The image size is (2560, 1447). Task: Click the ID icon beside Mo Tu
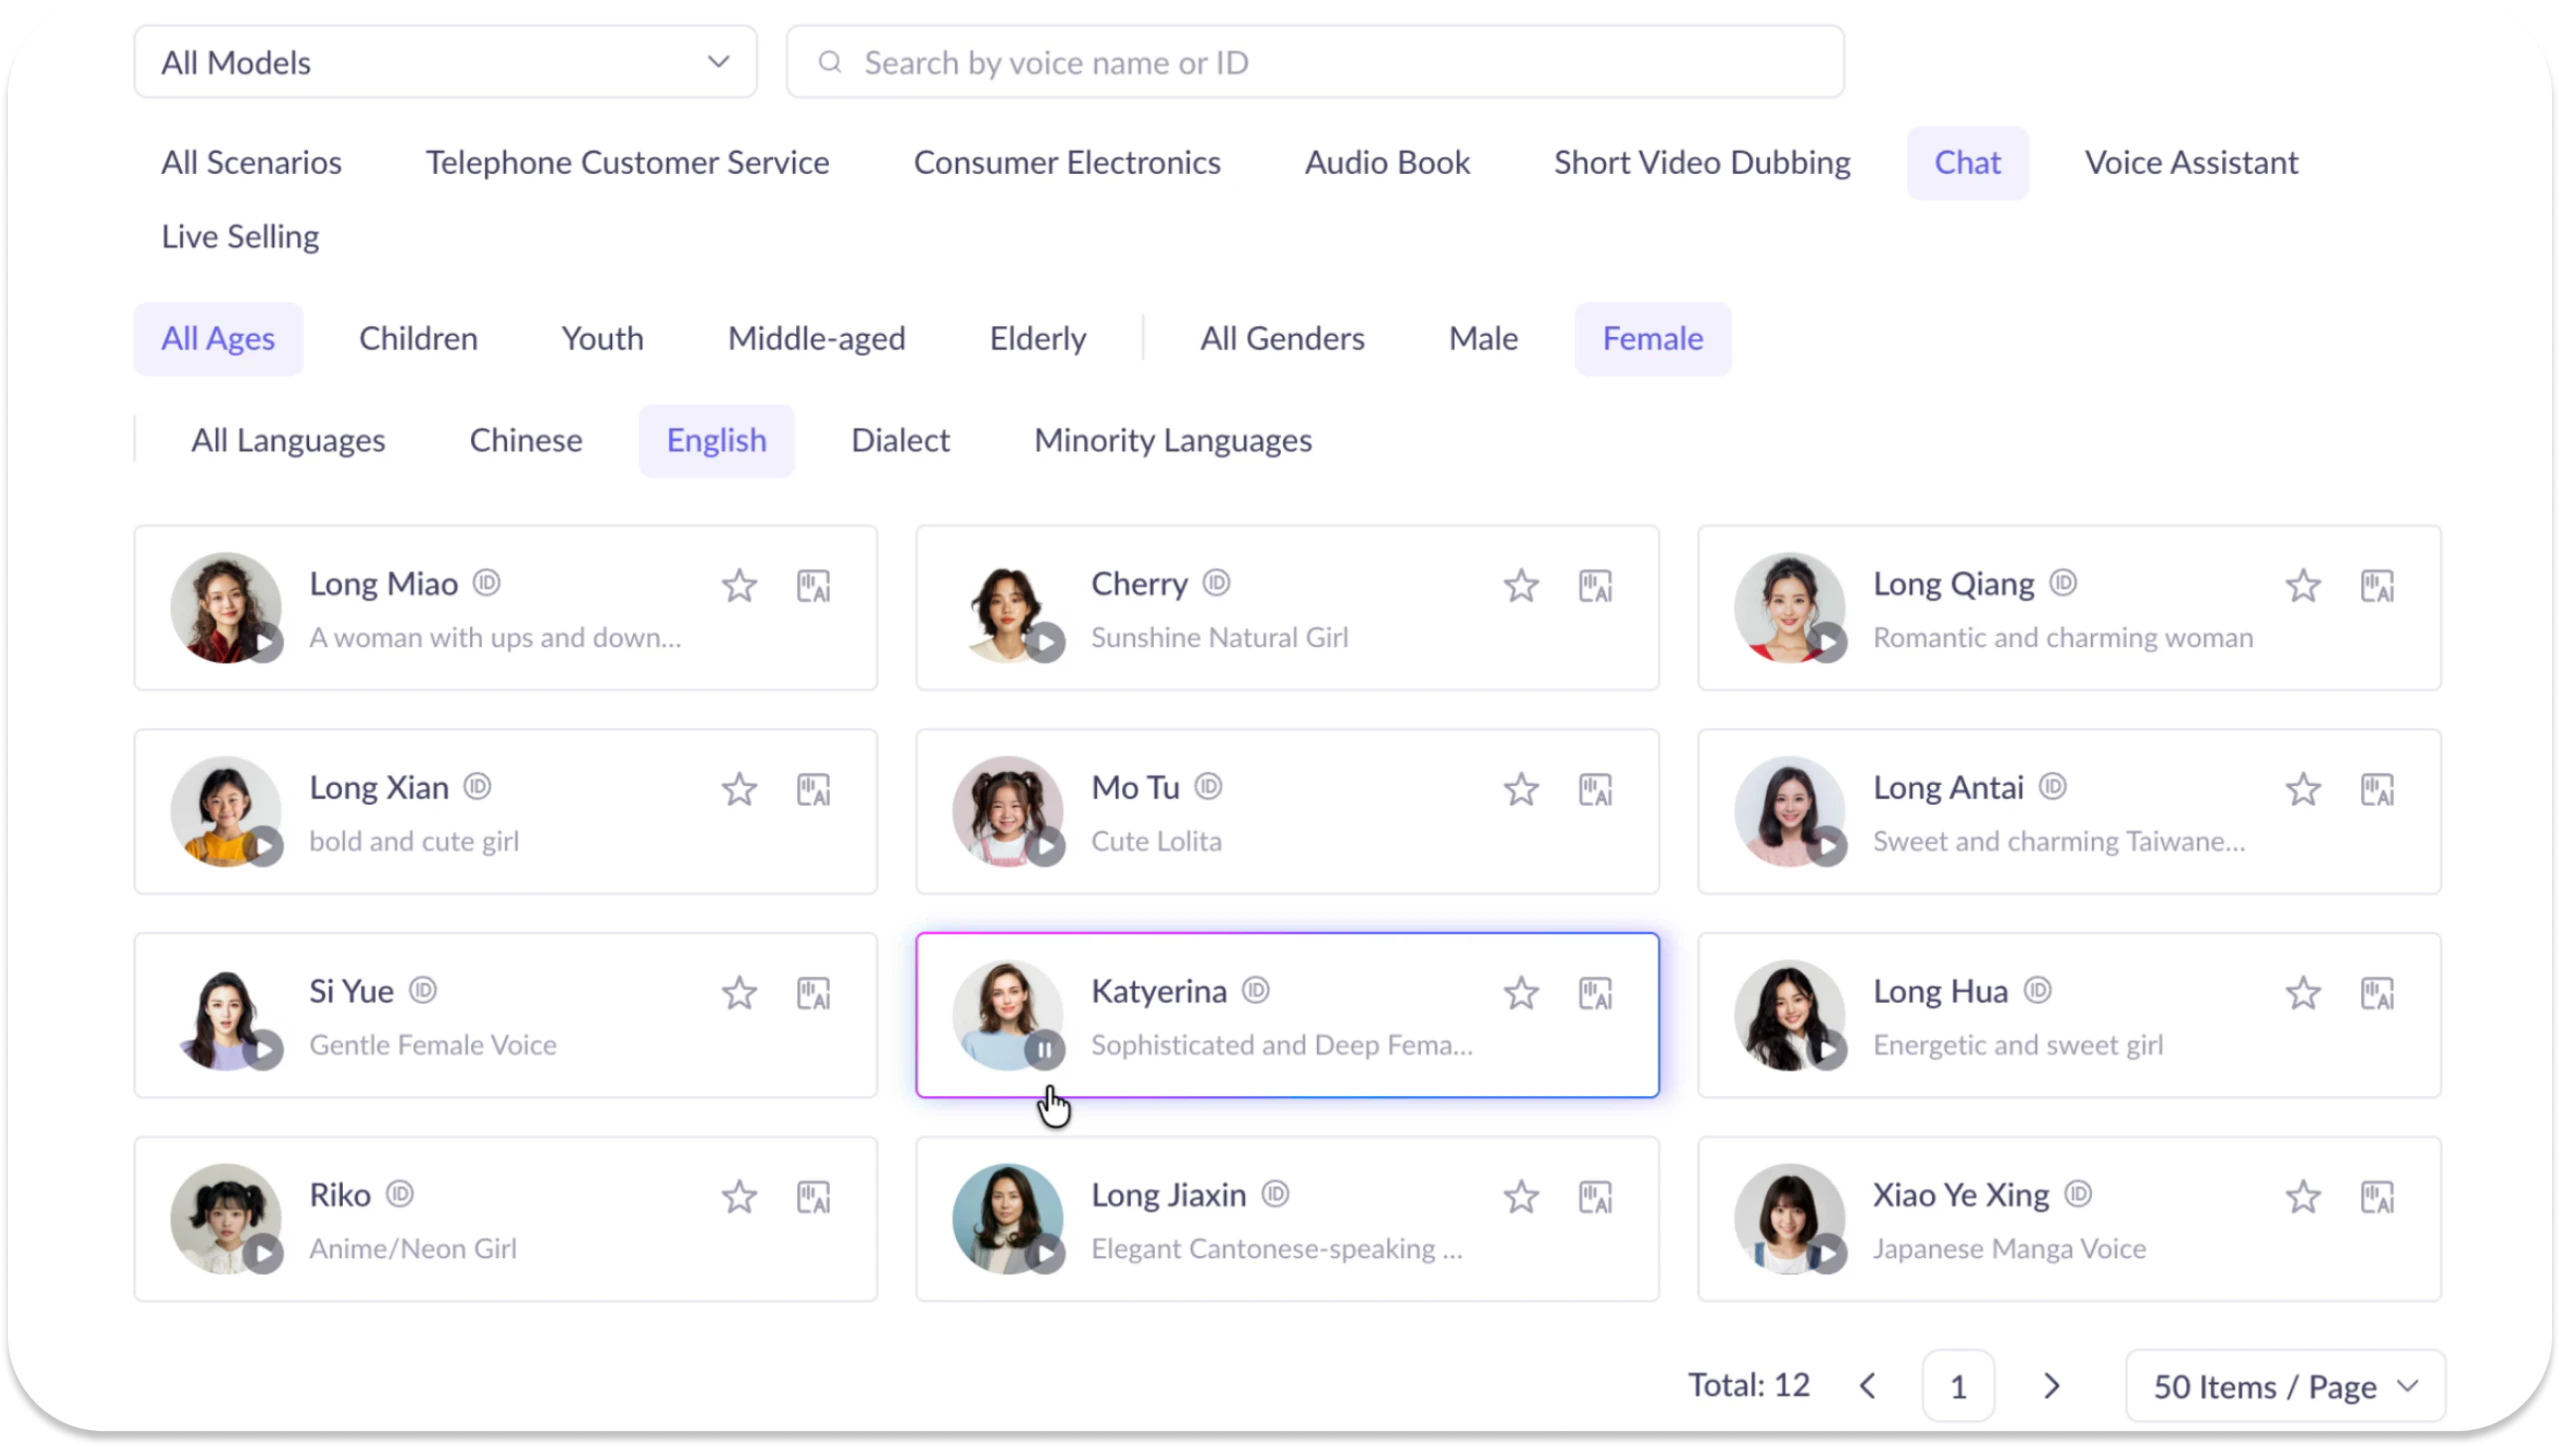click(1208, 787)
